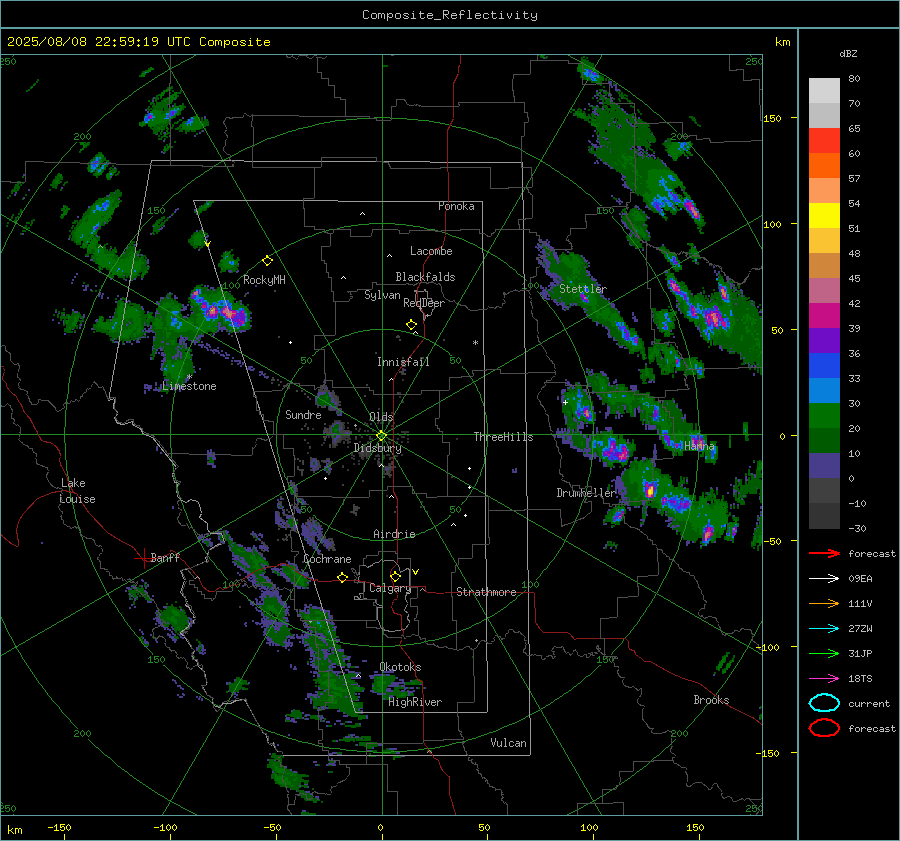The width and height of the screenshot is (900, 841).
Task: Select the orange 60-57 dBZ color band
Action: pos(824,166)
